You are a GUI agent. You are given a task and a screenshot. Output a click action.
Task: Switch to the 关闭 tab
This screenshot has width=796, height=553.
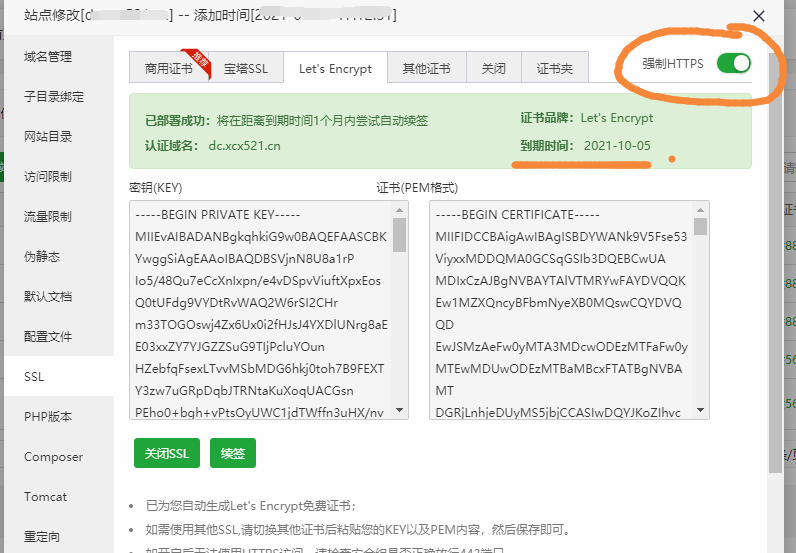[493, 67]
